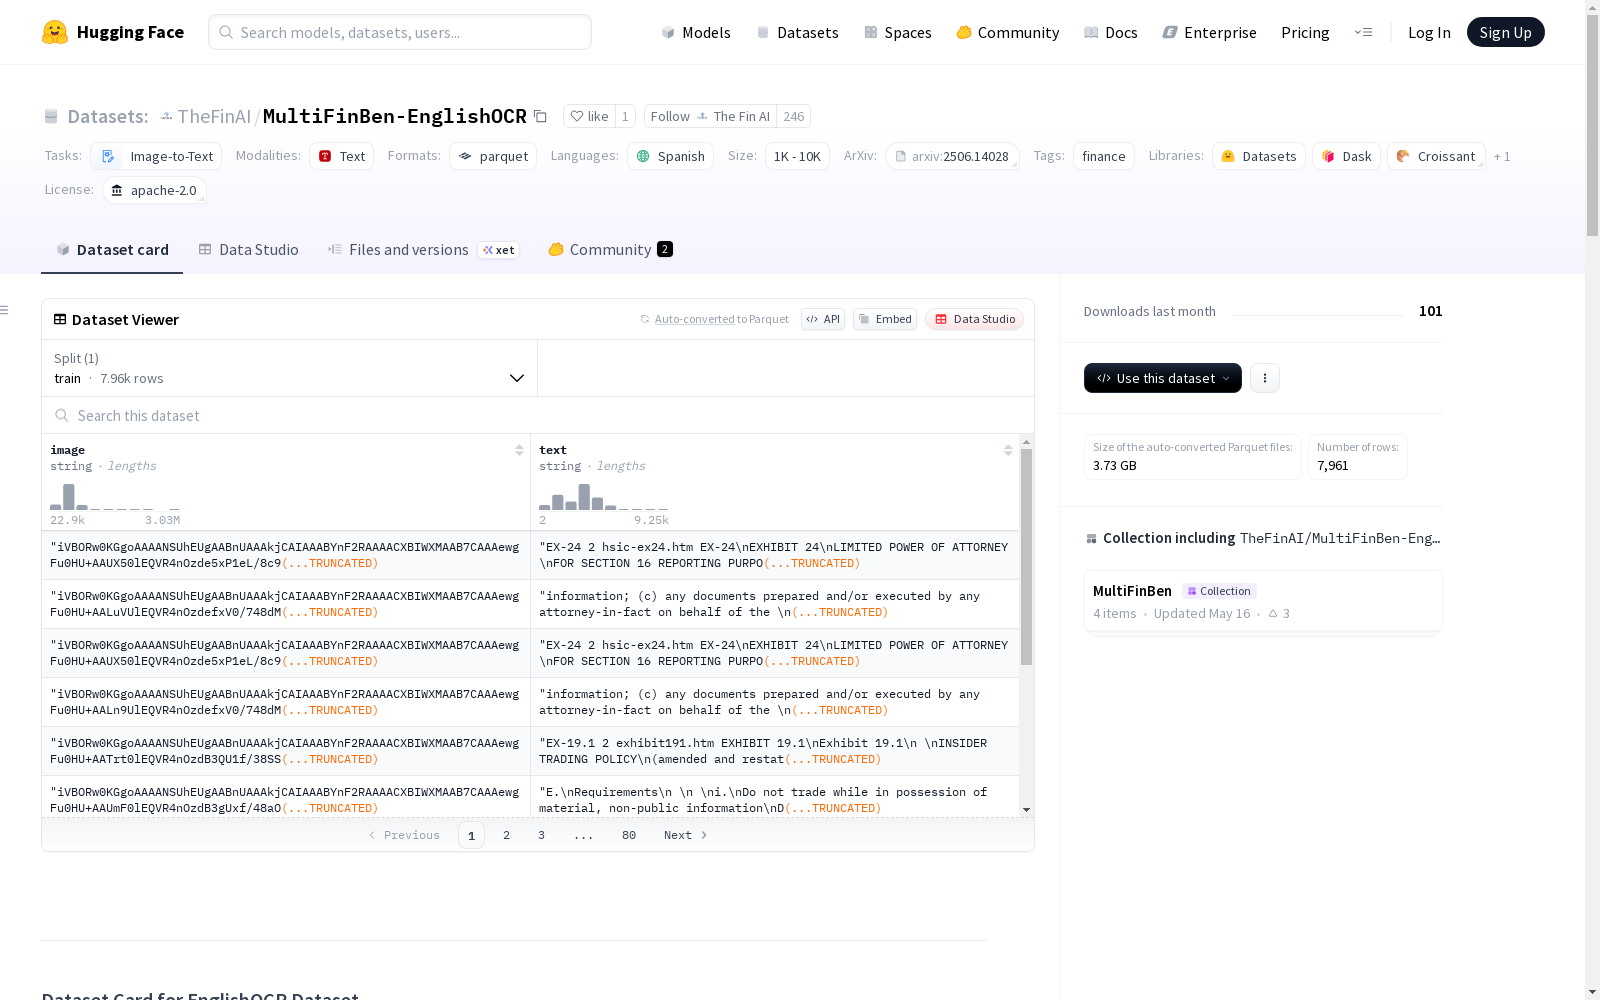1600x1000 pixels.
Task: Click the Embed button in Dataset Viewer
Action: tap(885, 319)
